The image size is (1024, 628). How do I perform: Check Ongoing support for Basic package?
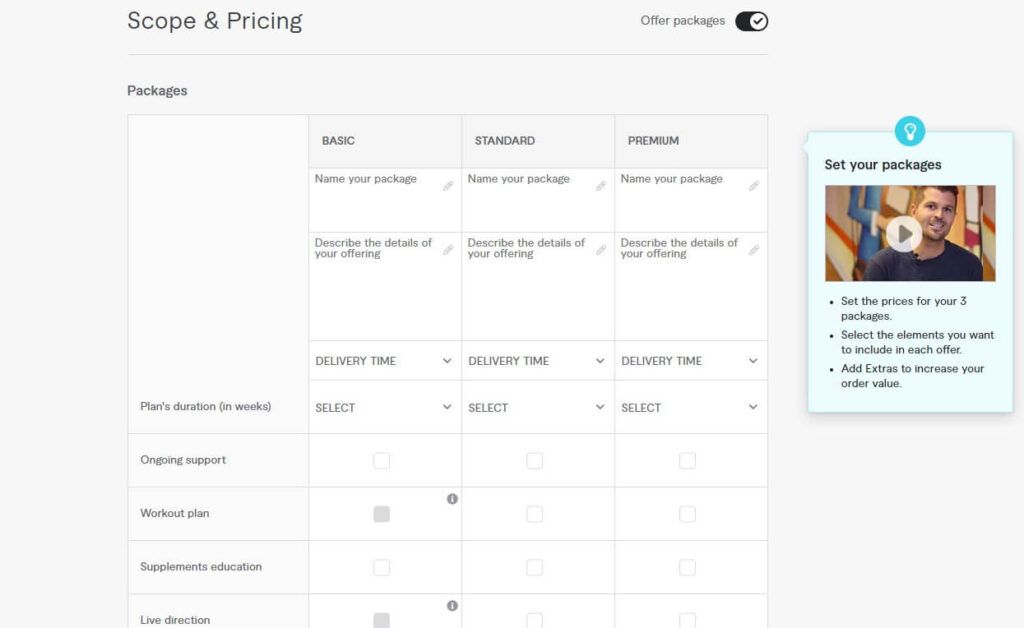(381, 461)
